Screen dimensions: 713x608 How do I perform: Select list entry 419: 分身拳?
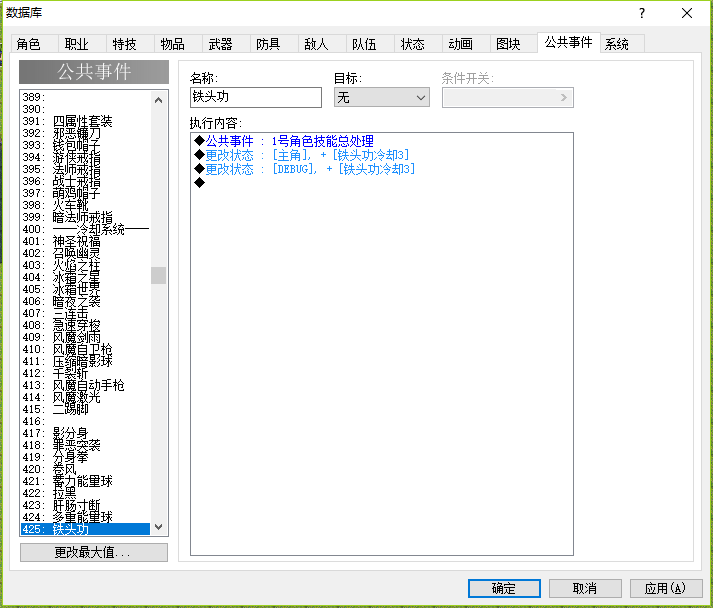pyautogui.click(x=85, y=457)
